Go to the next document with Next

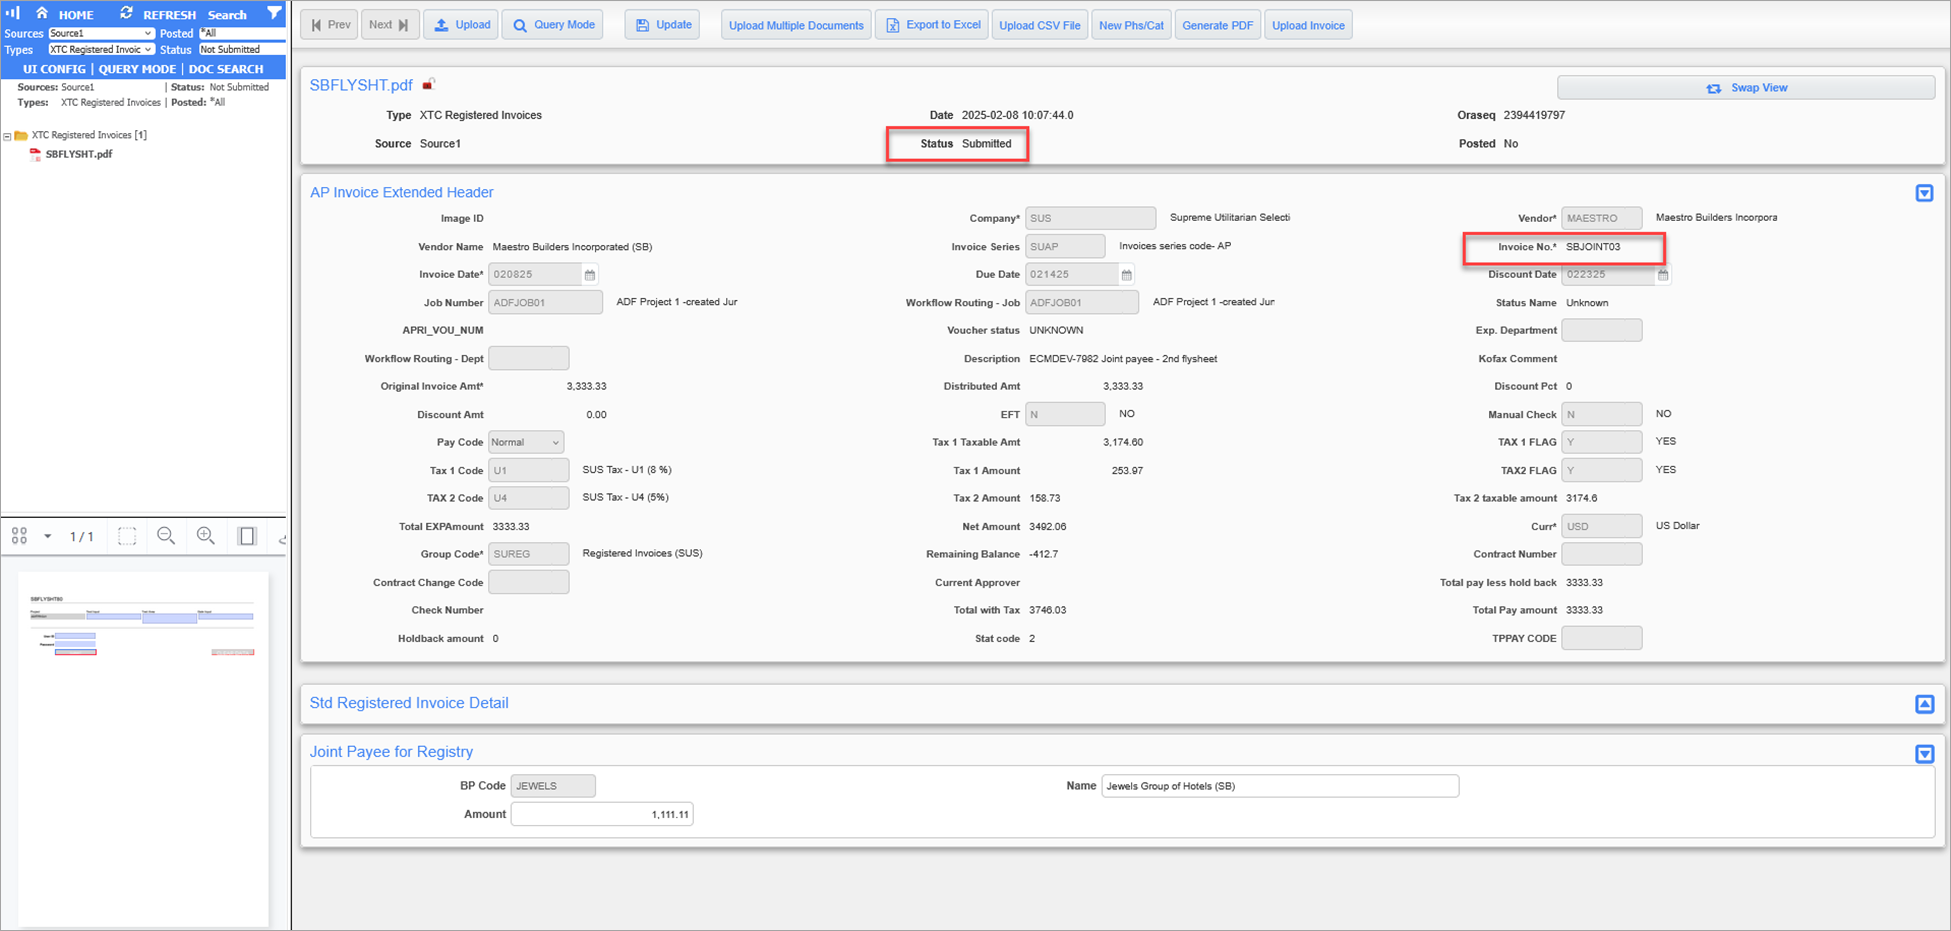click(389, 25)
